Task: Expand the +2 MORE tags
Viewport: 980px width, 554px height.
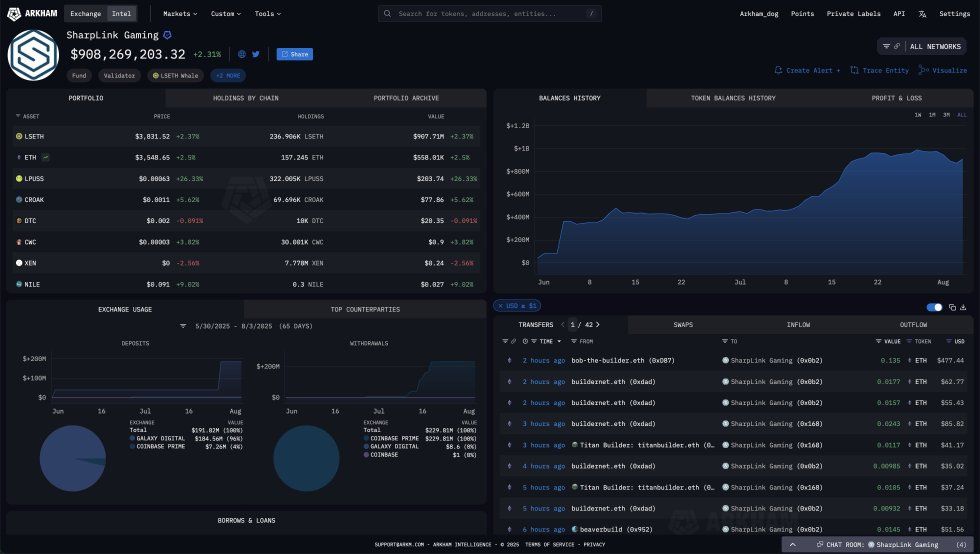Action: 228,76
